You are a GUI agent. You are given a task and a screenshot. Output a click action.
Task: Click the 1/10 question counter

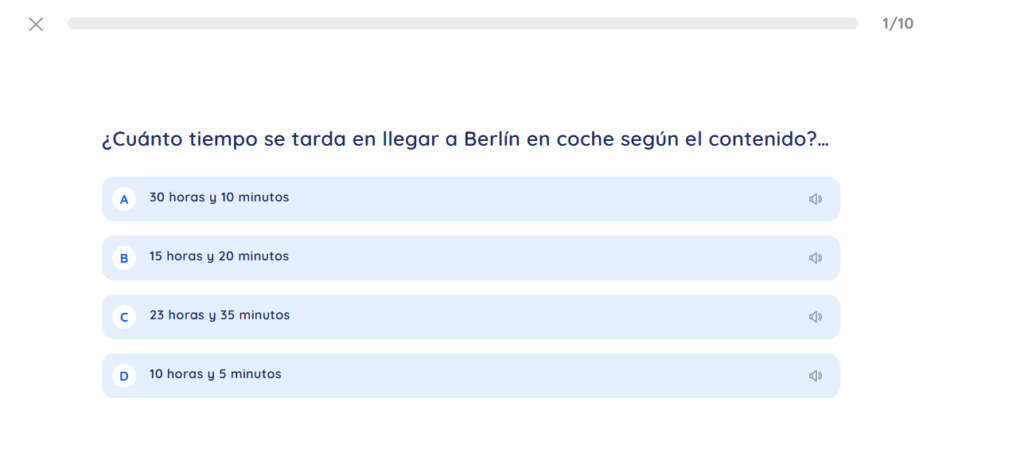pyautogui.click(x=897, y=24)
